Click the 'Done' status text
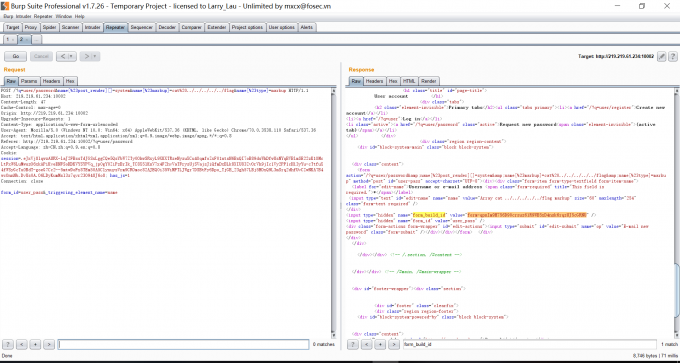Image resolution: width=680 pixels, height=363 pixels. [x=7, y=356]
